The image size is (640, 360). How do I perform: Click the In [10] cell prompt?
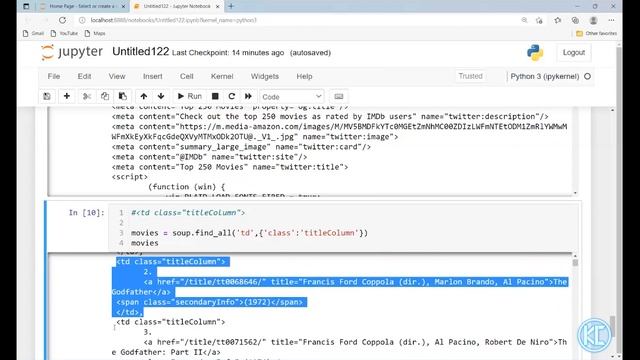pos(87,213)
